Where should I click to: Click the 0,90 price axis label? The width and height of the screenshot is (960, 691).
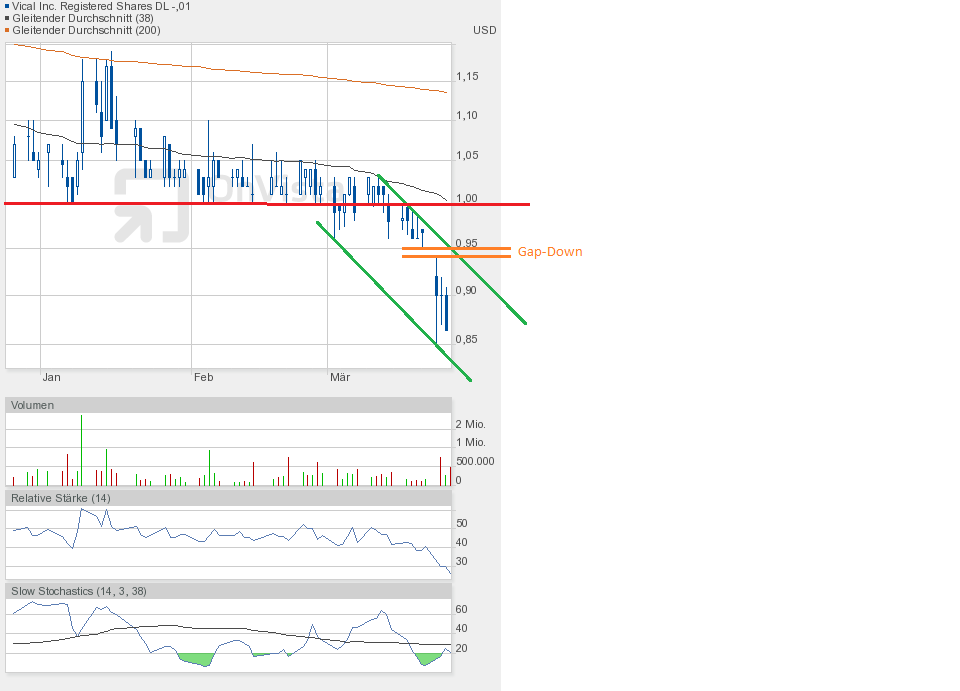[466, 290]
